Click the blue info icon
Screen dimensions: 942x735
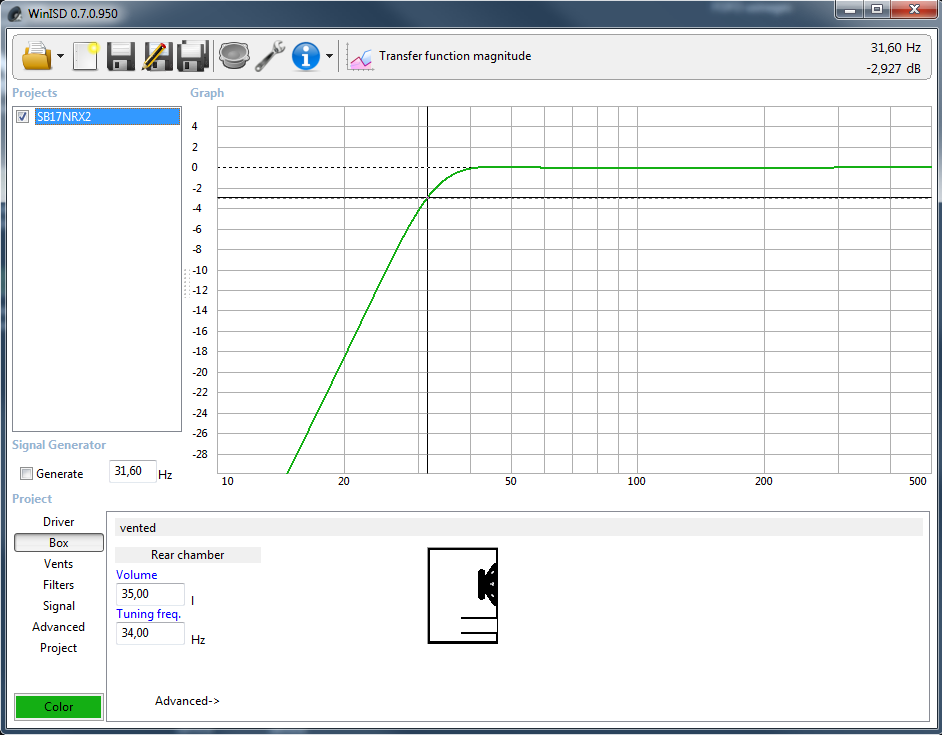[x=305, y=56]
